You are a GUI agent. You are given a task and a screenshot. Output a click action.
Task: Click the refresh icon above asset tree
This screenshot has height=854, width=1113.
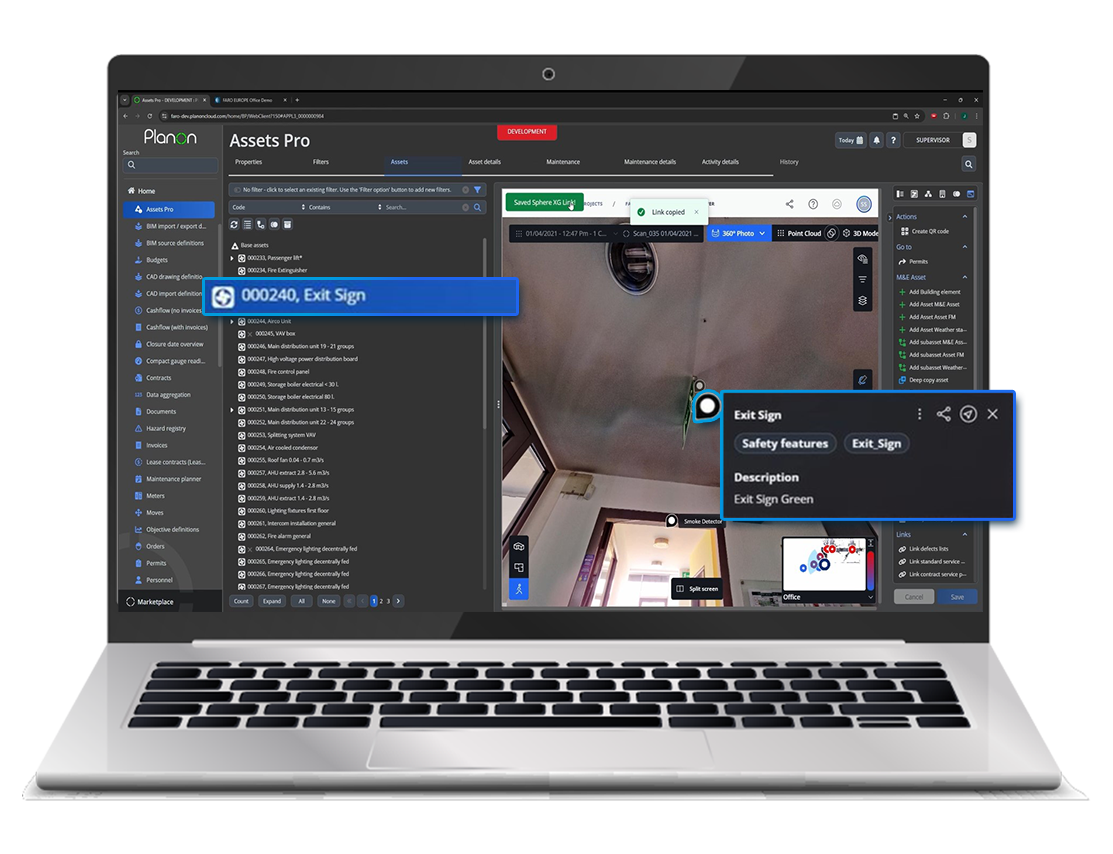(x=234, y=224)
